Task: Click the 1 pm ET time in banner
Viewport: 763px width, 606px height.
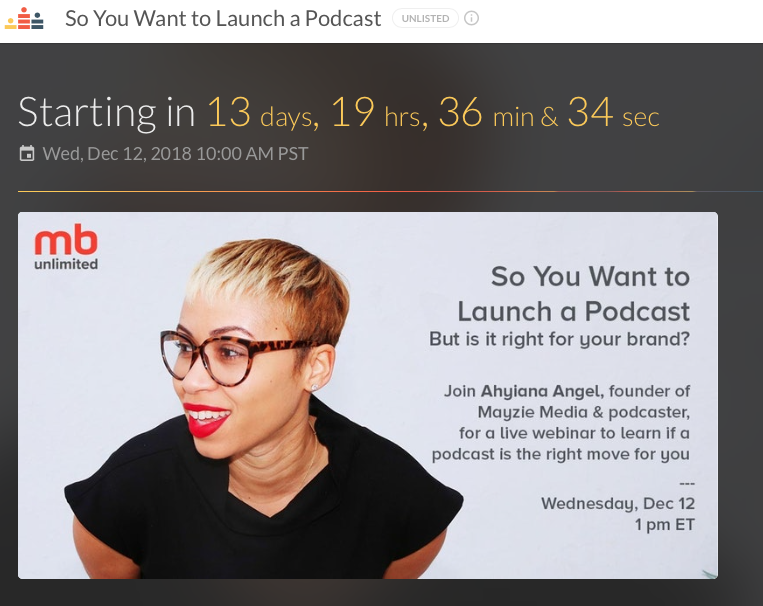Action: [665, 524]
